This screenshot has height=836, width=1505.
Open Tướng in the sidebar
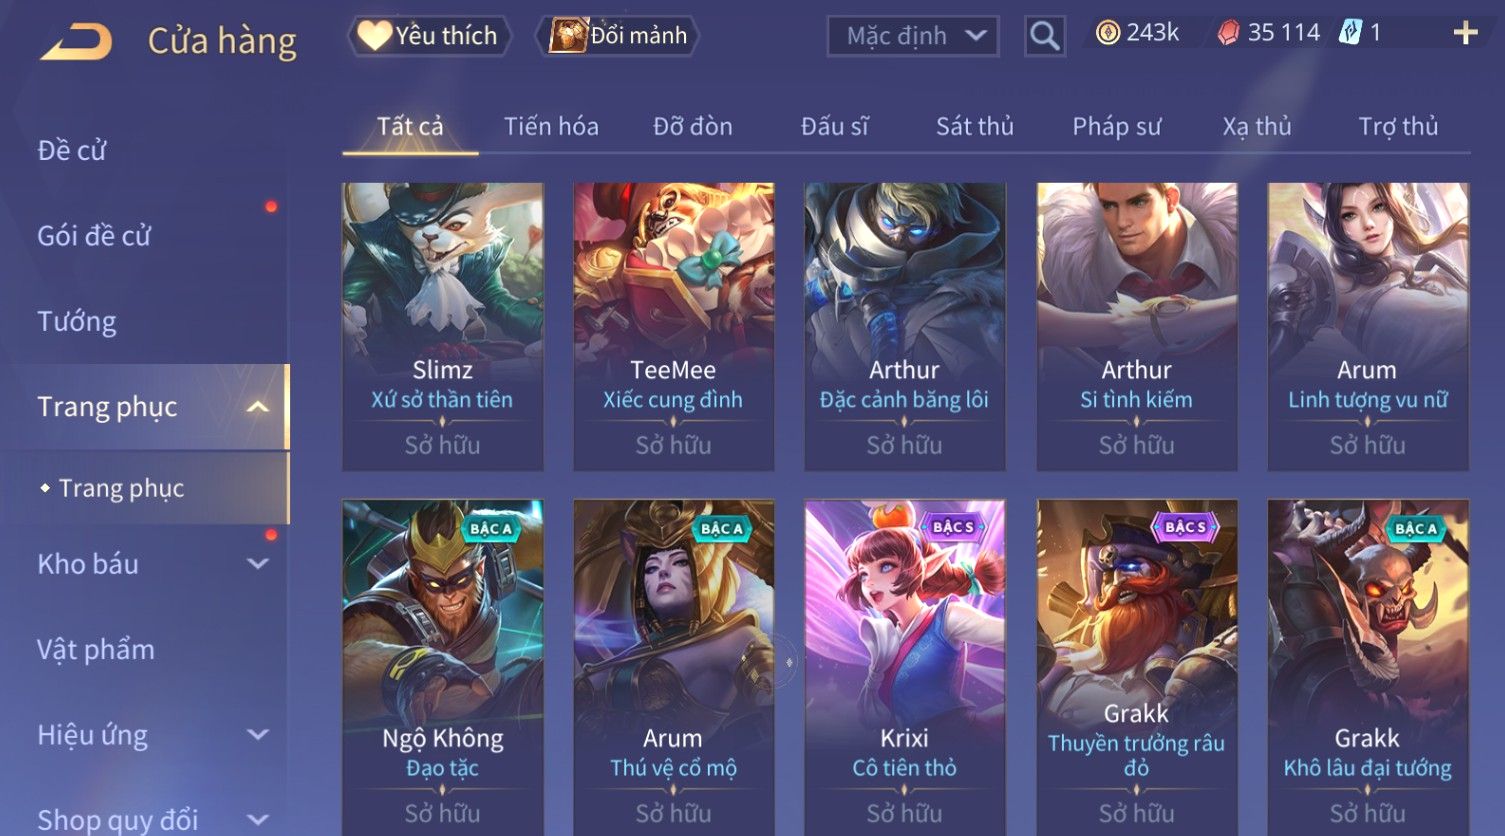click(x=77, y=321)
